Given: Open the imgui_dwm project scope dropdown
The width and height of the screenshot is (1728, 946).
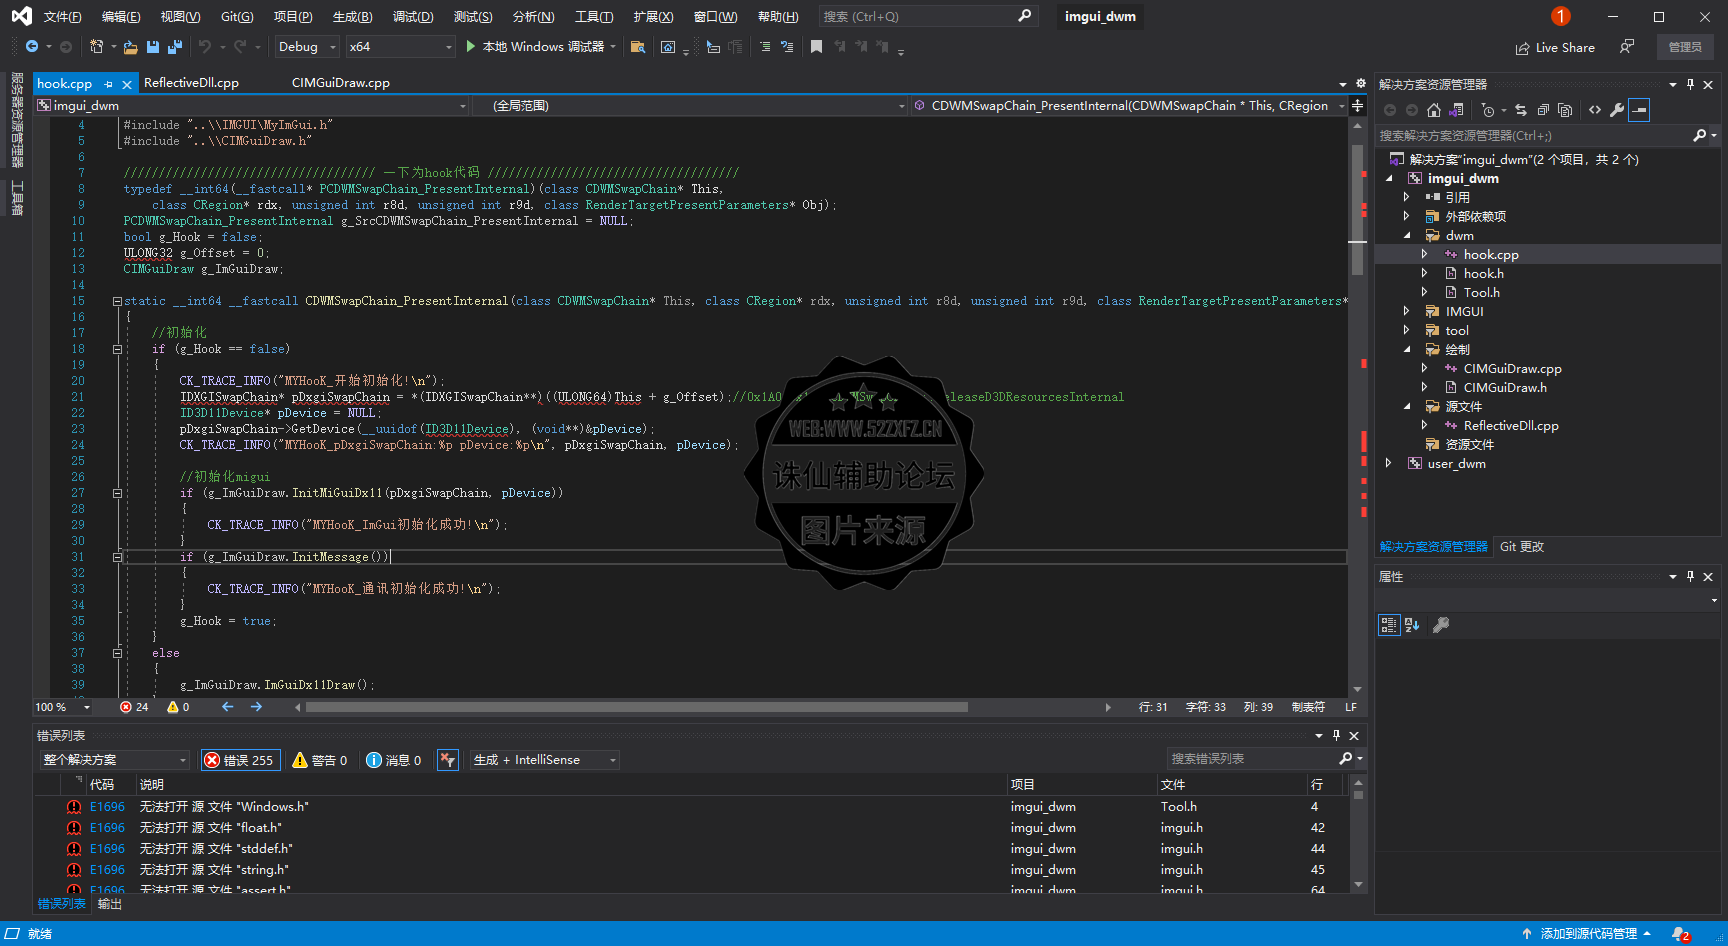Looking at the screenshot, I should (x=252, y=106).
